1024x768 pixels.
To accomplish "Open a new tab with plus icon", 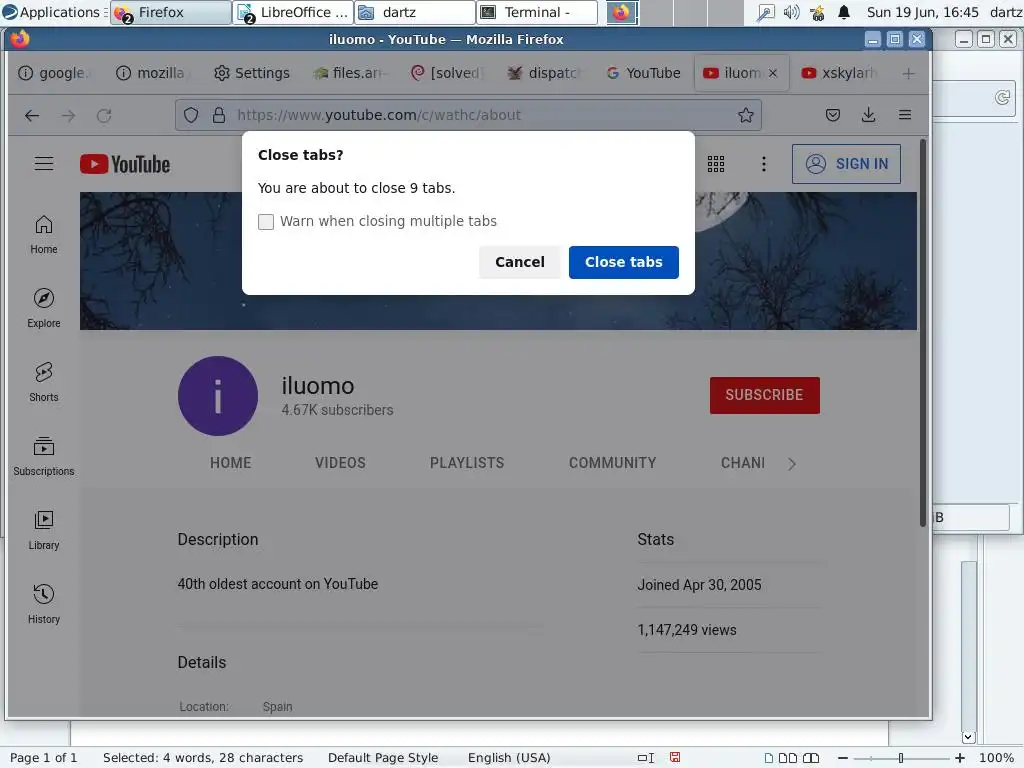I will (908, 74).
